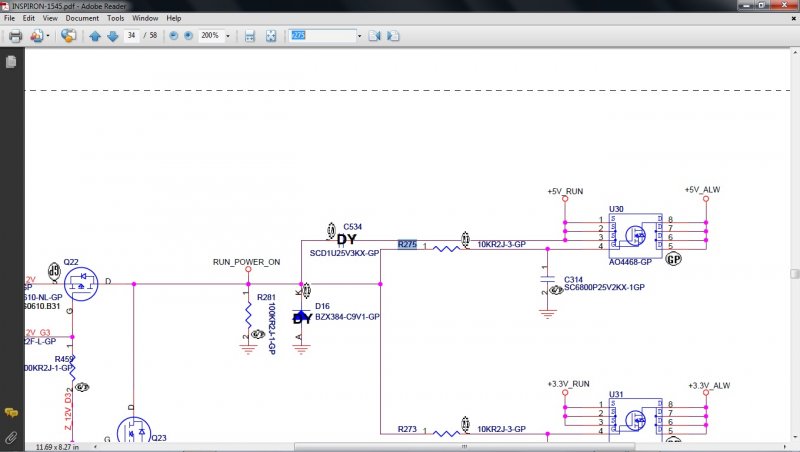Viewport: 800px width, 452px height.
Task: Click the Print icon in the toolbar
Action: tap(15, 36)
